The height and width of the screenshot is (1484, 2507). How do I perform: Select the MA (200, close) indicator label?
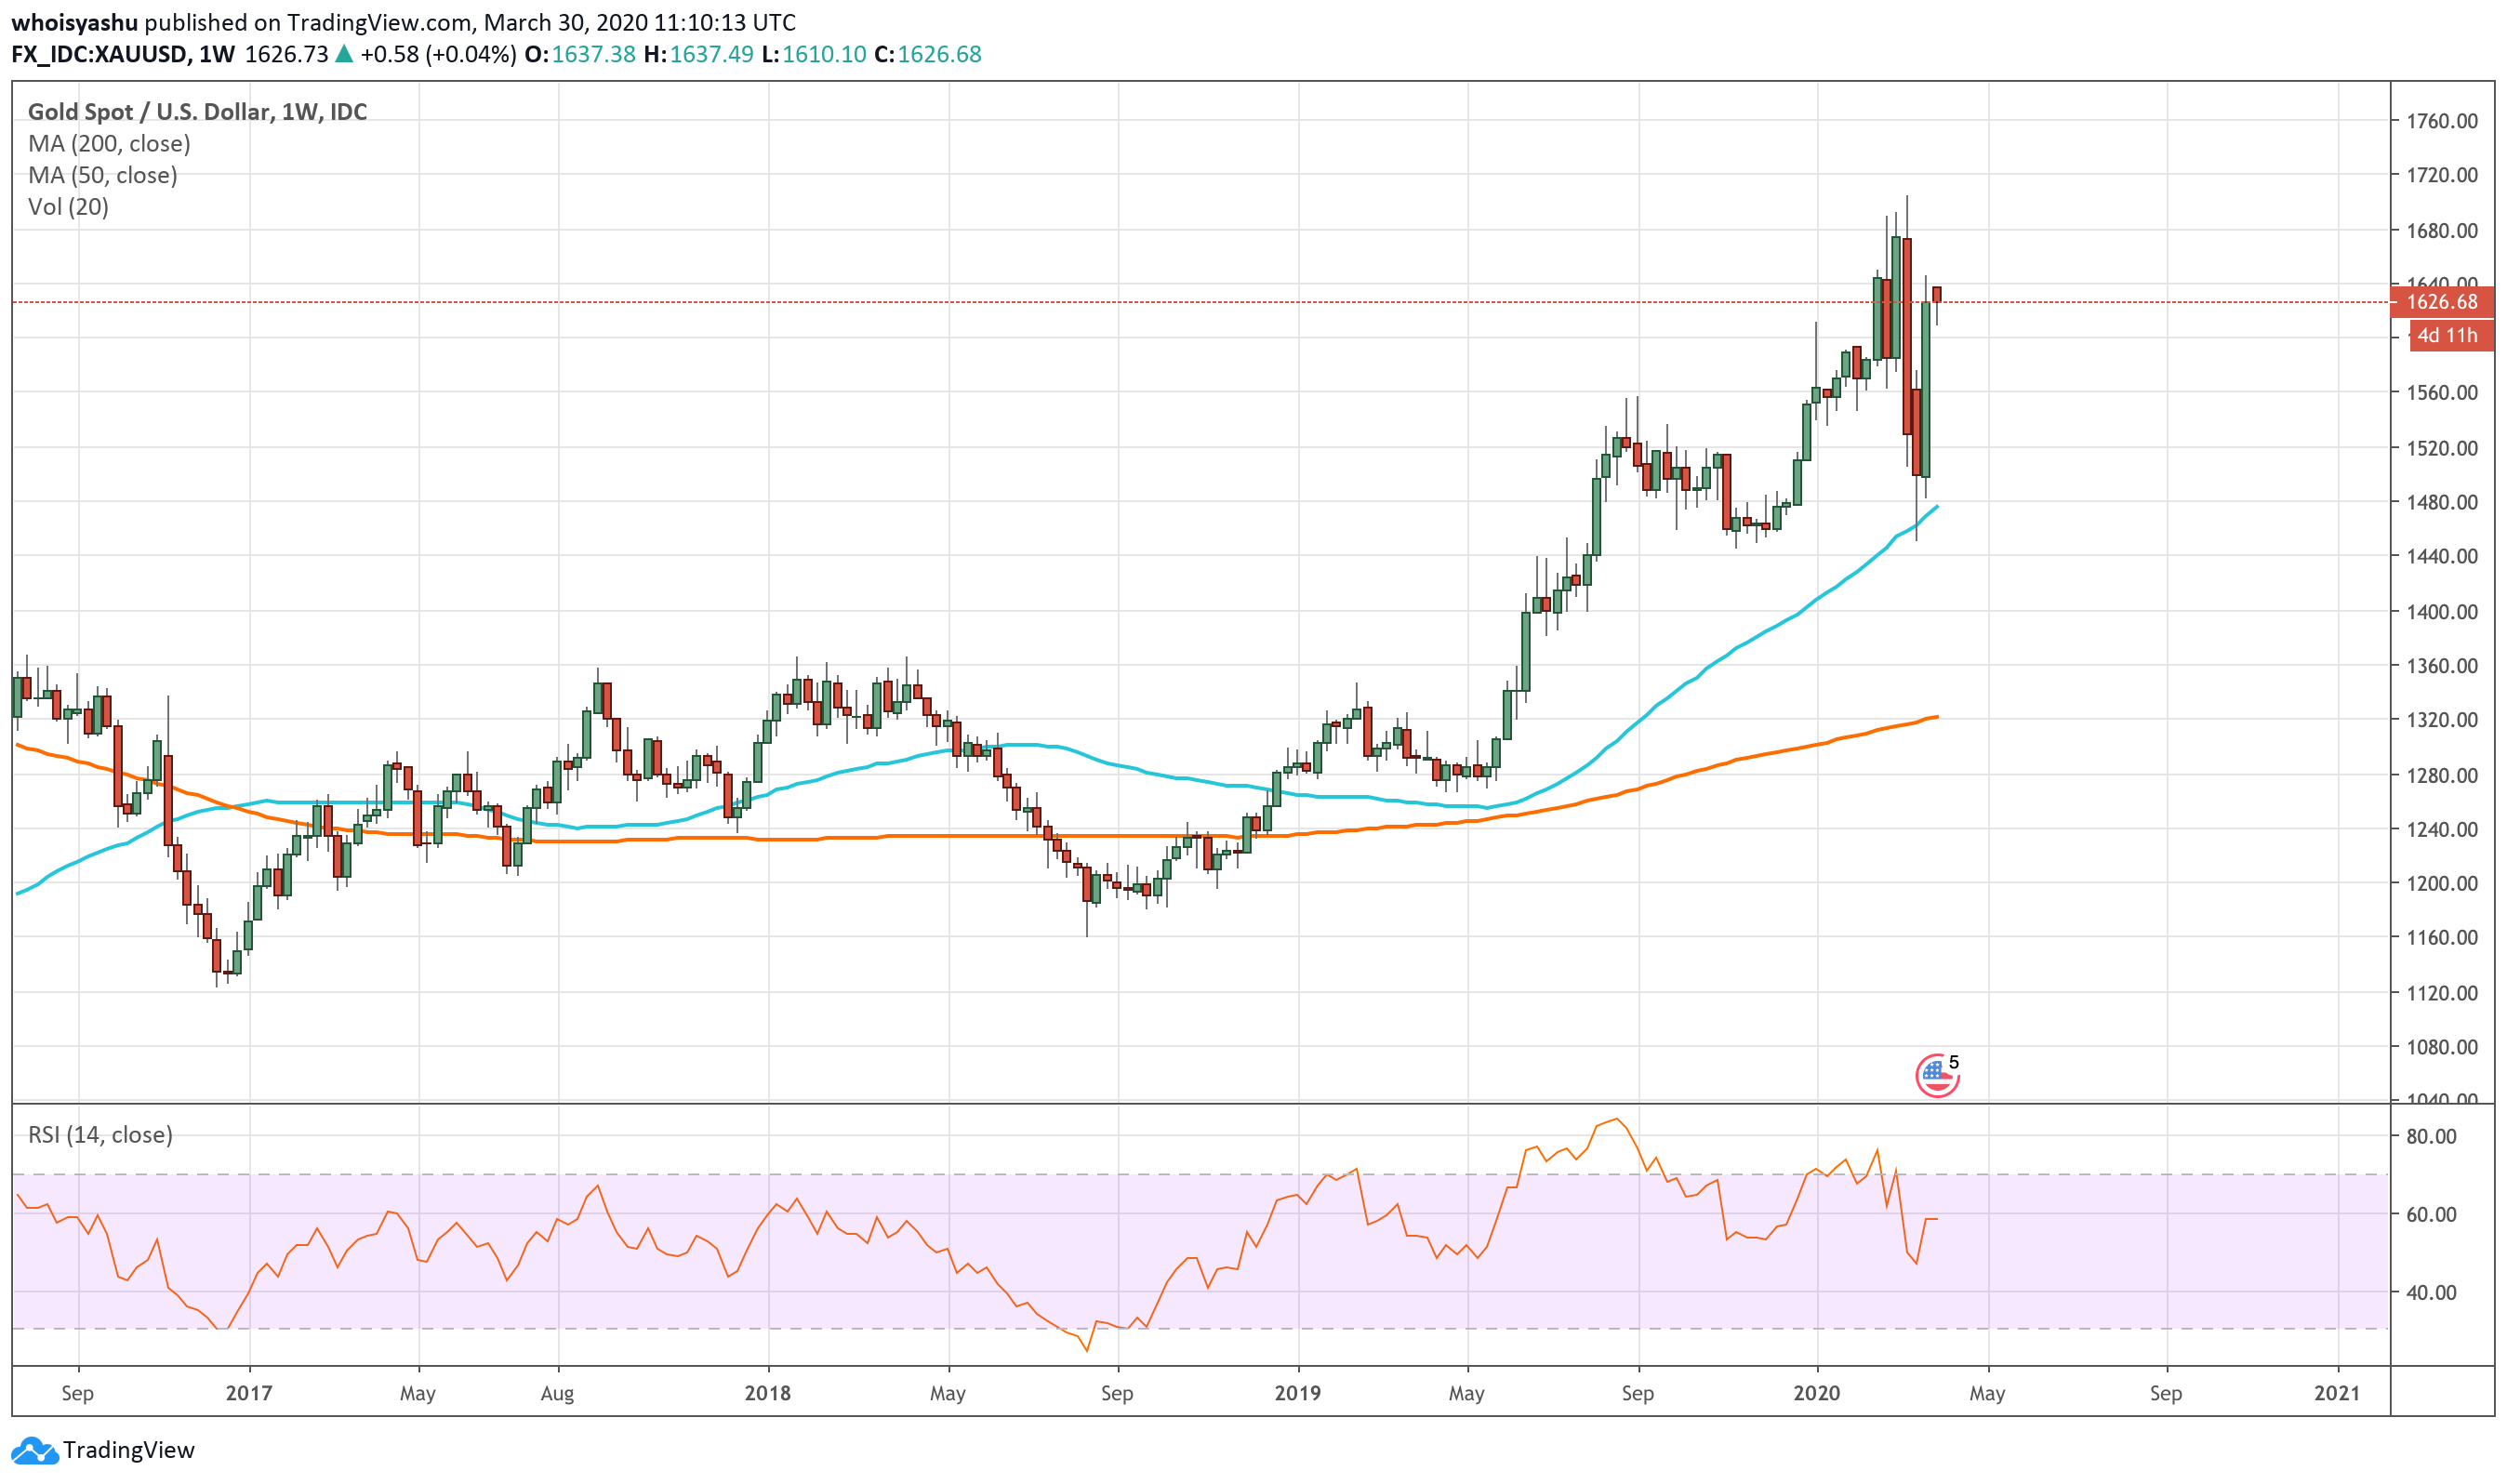[109, 143]
